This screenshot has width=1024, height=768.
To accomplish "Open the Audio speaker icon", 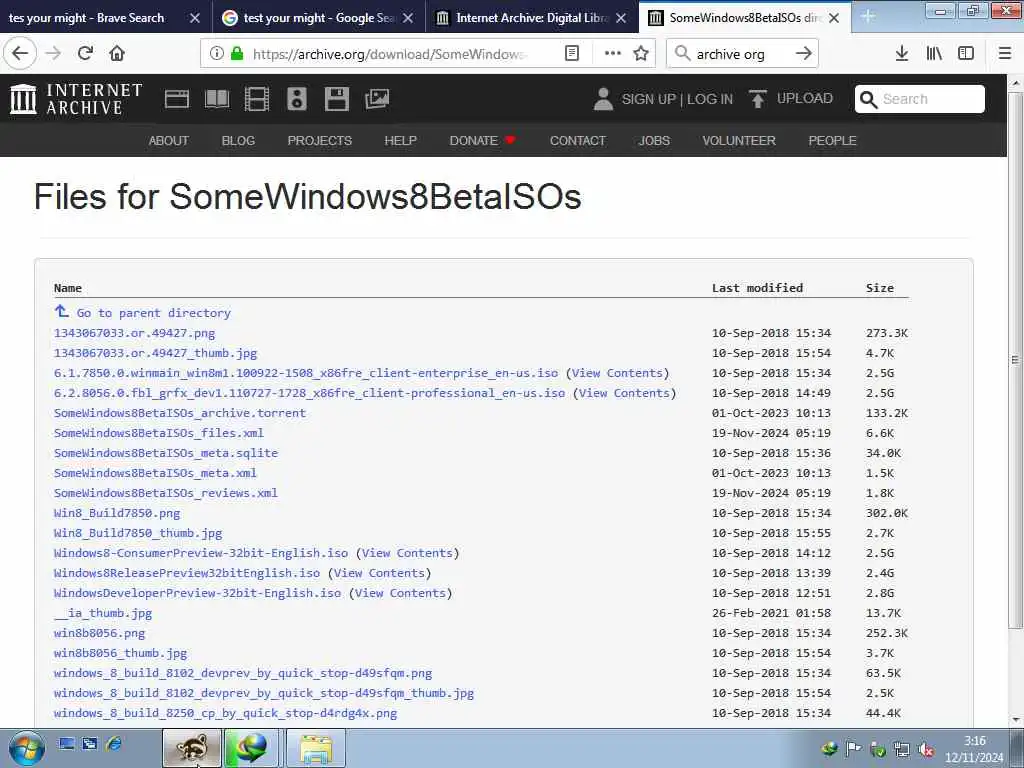I will point(296,99).
